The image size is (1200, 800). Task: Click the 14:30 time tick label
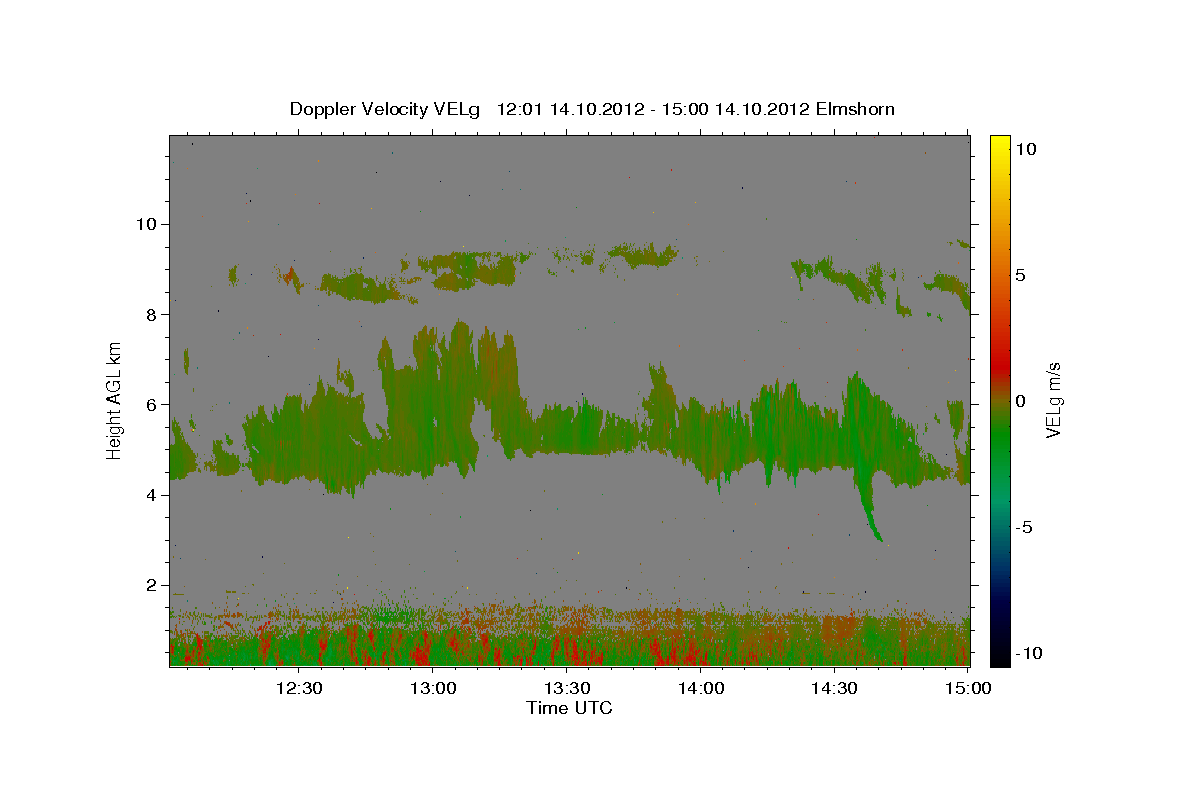(834, 688)
